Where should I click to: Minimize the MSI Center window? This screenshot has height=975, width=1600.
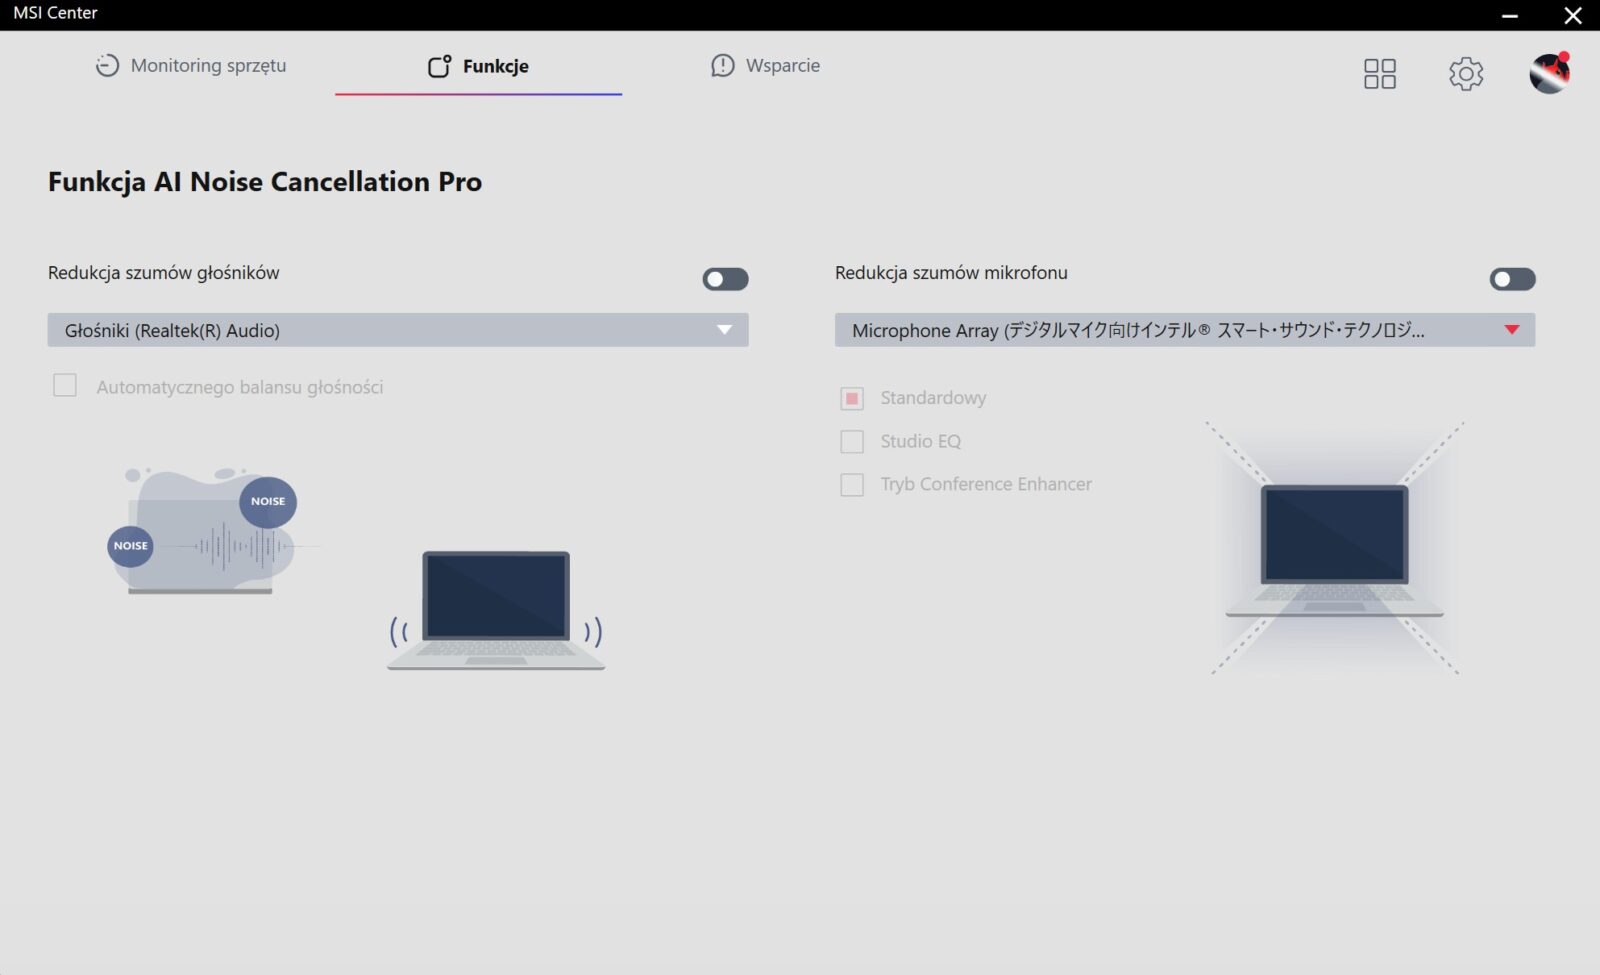pyautogui.click(x=1510, y=15)
